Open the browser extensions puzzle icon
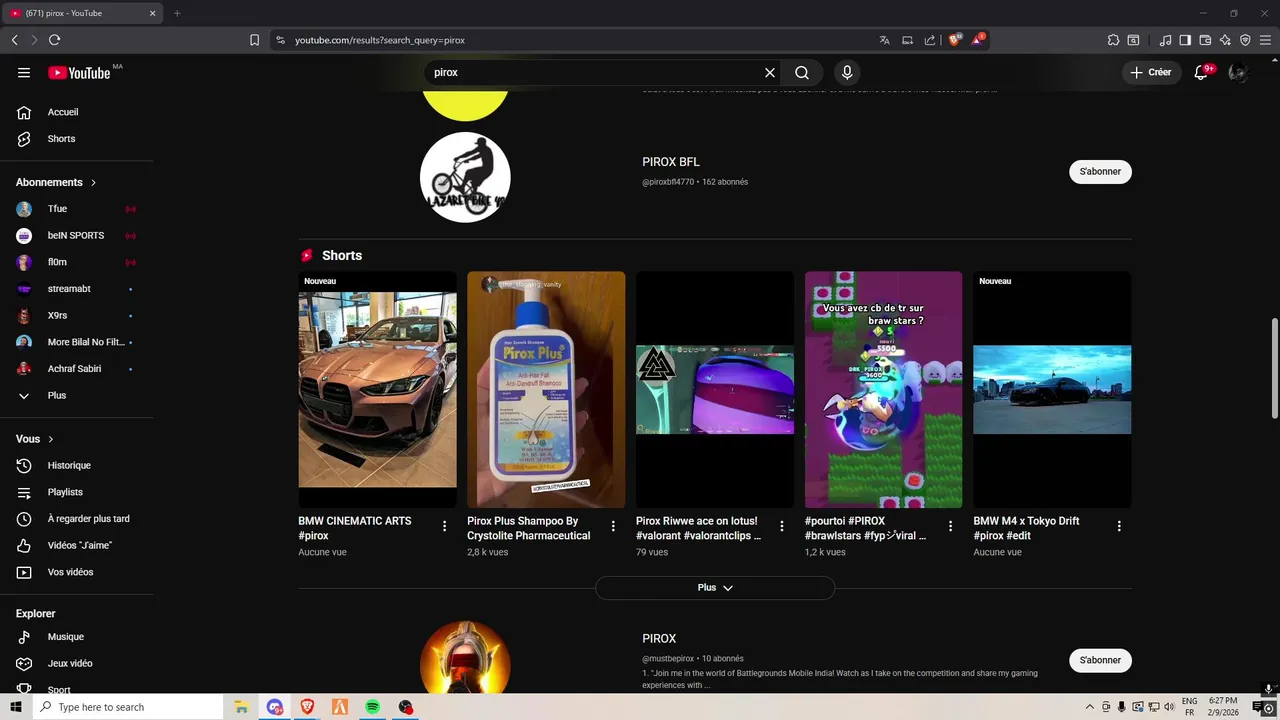Viewport: 1280px width, 720px height. [1113, 40]
